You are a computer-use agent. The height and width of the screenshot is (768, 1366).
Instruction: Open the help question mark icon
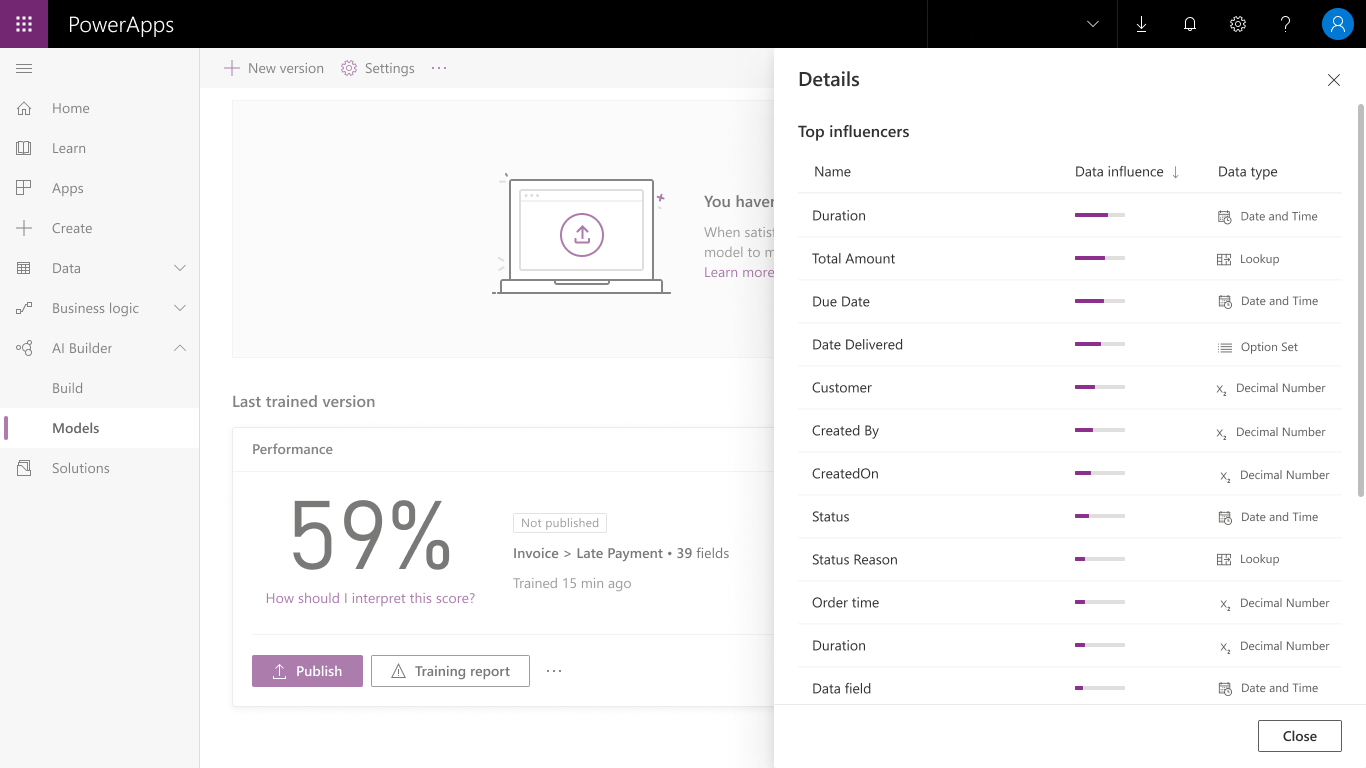coord(1286,24)
